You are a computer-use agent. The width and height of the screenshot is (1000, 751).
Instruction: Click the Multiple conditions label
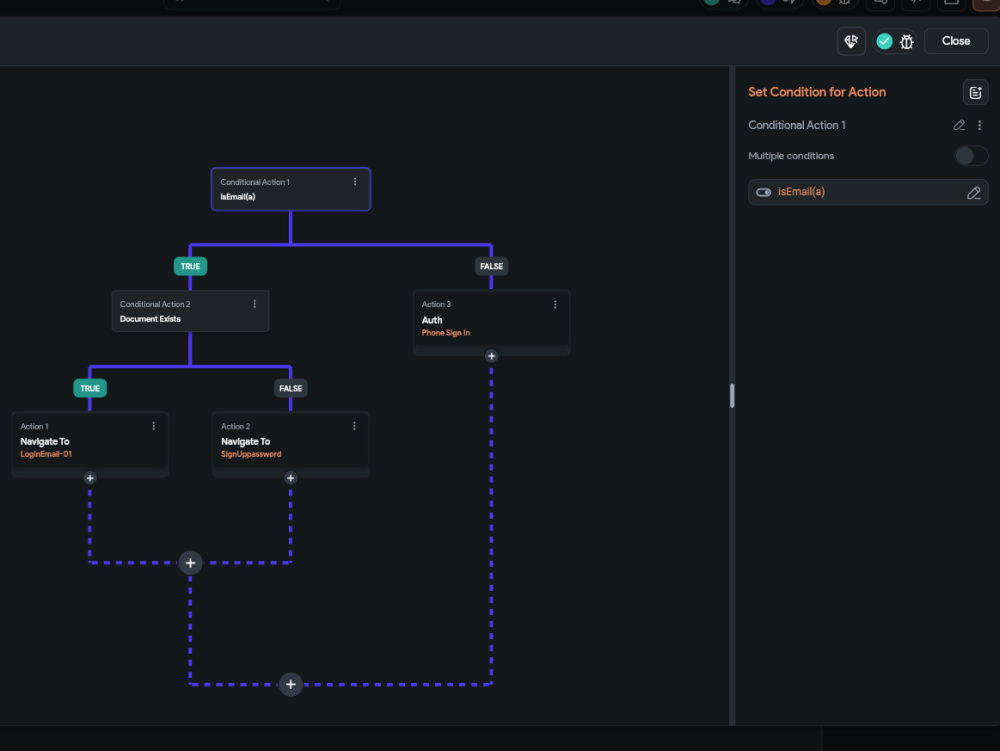[791, 156]
